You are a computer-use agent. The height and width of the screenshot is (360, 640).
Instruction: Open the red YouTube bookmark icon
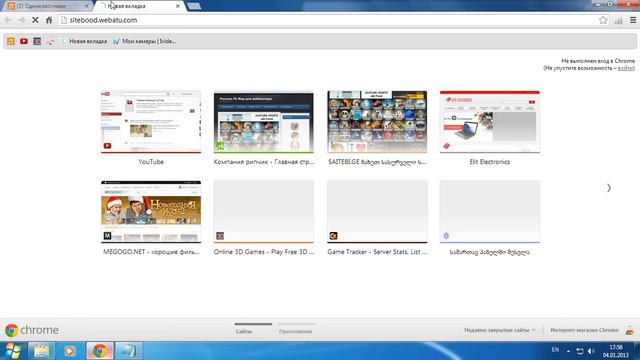point(24,41)
